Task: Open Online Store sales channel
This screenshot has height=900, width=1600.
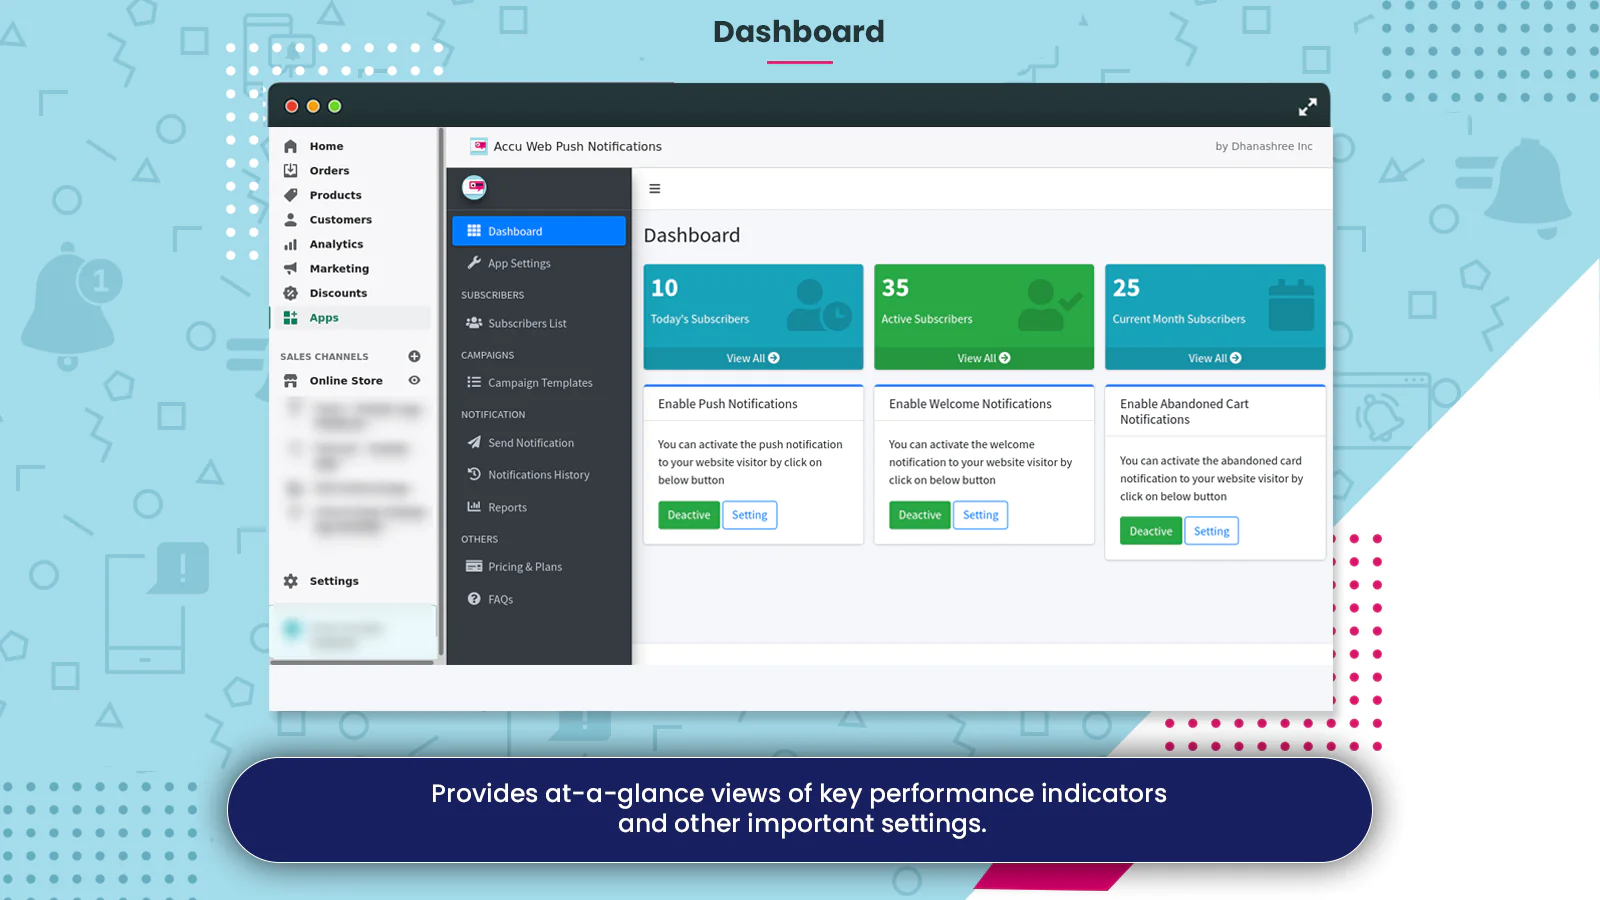Action: [346, 381]
